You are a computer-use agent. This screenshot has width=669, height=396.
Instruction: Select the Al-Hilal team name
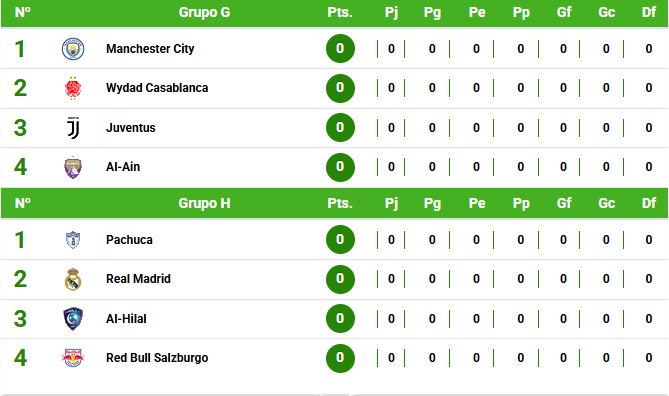[126, 319]
